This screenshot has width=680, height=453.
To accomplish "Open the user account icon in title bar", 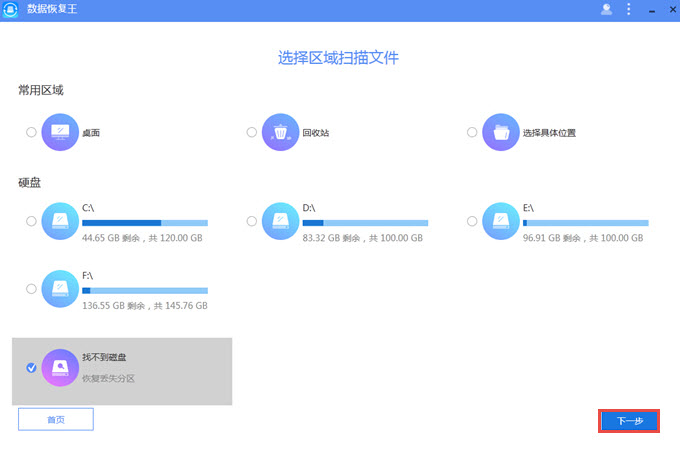I will tap(606, 10).
